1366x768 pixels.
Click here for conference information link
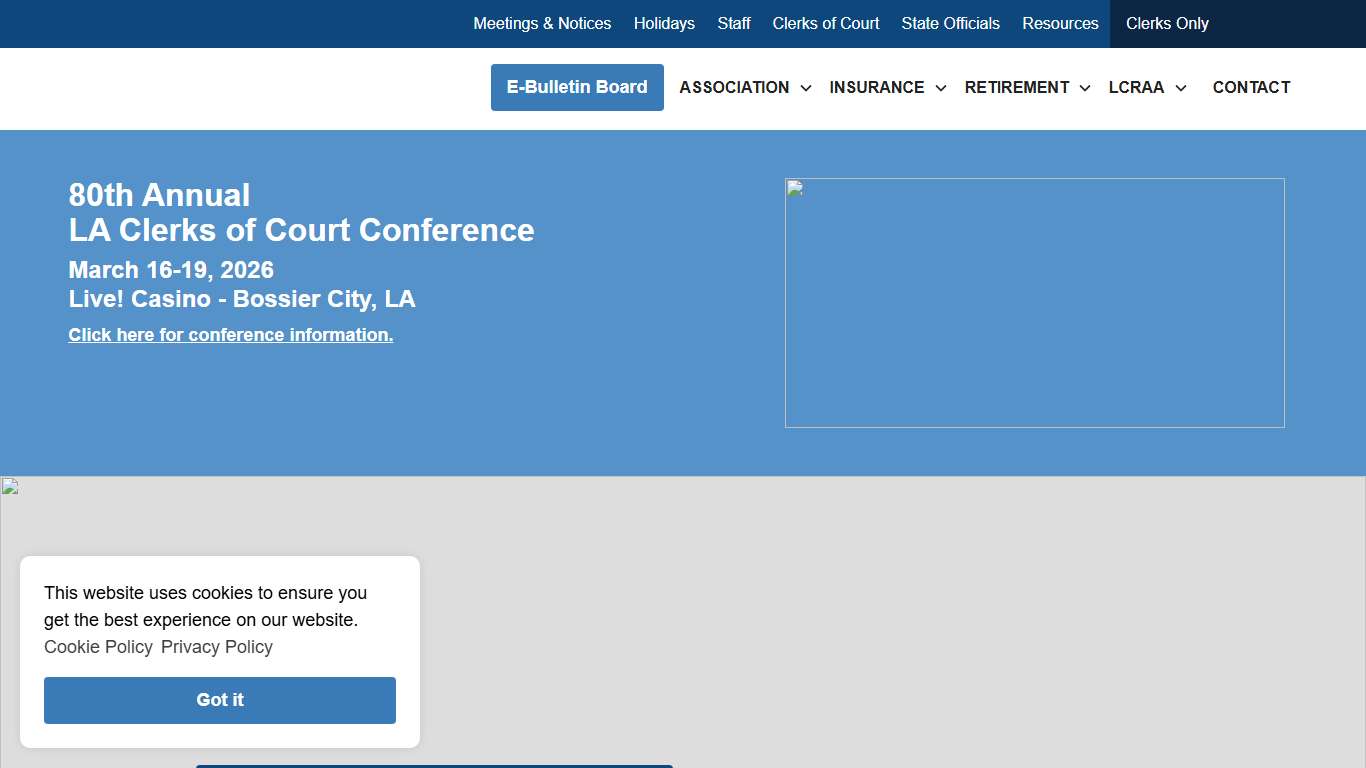click(x=230, y=335)
